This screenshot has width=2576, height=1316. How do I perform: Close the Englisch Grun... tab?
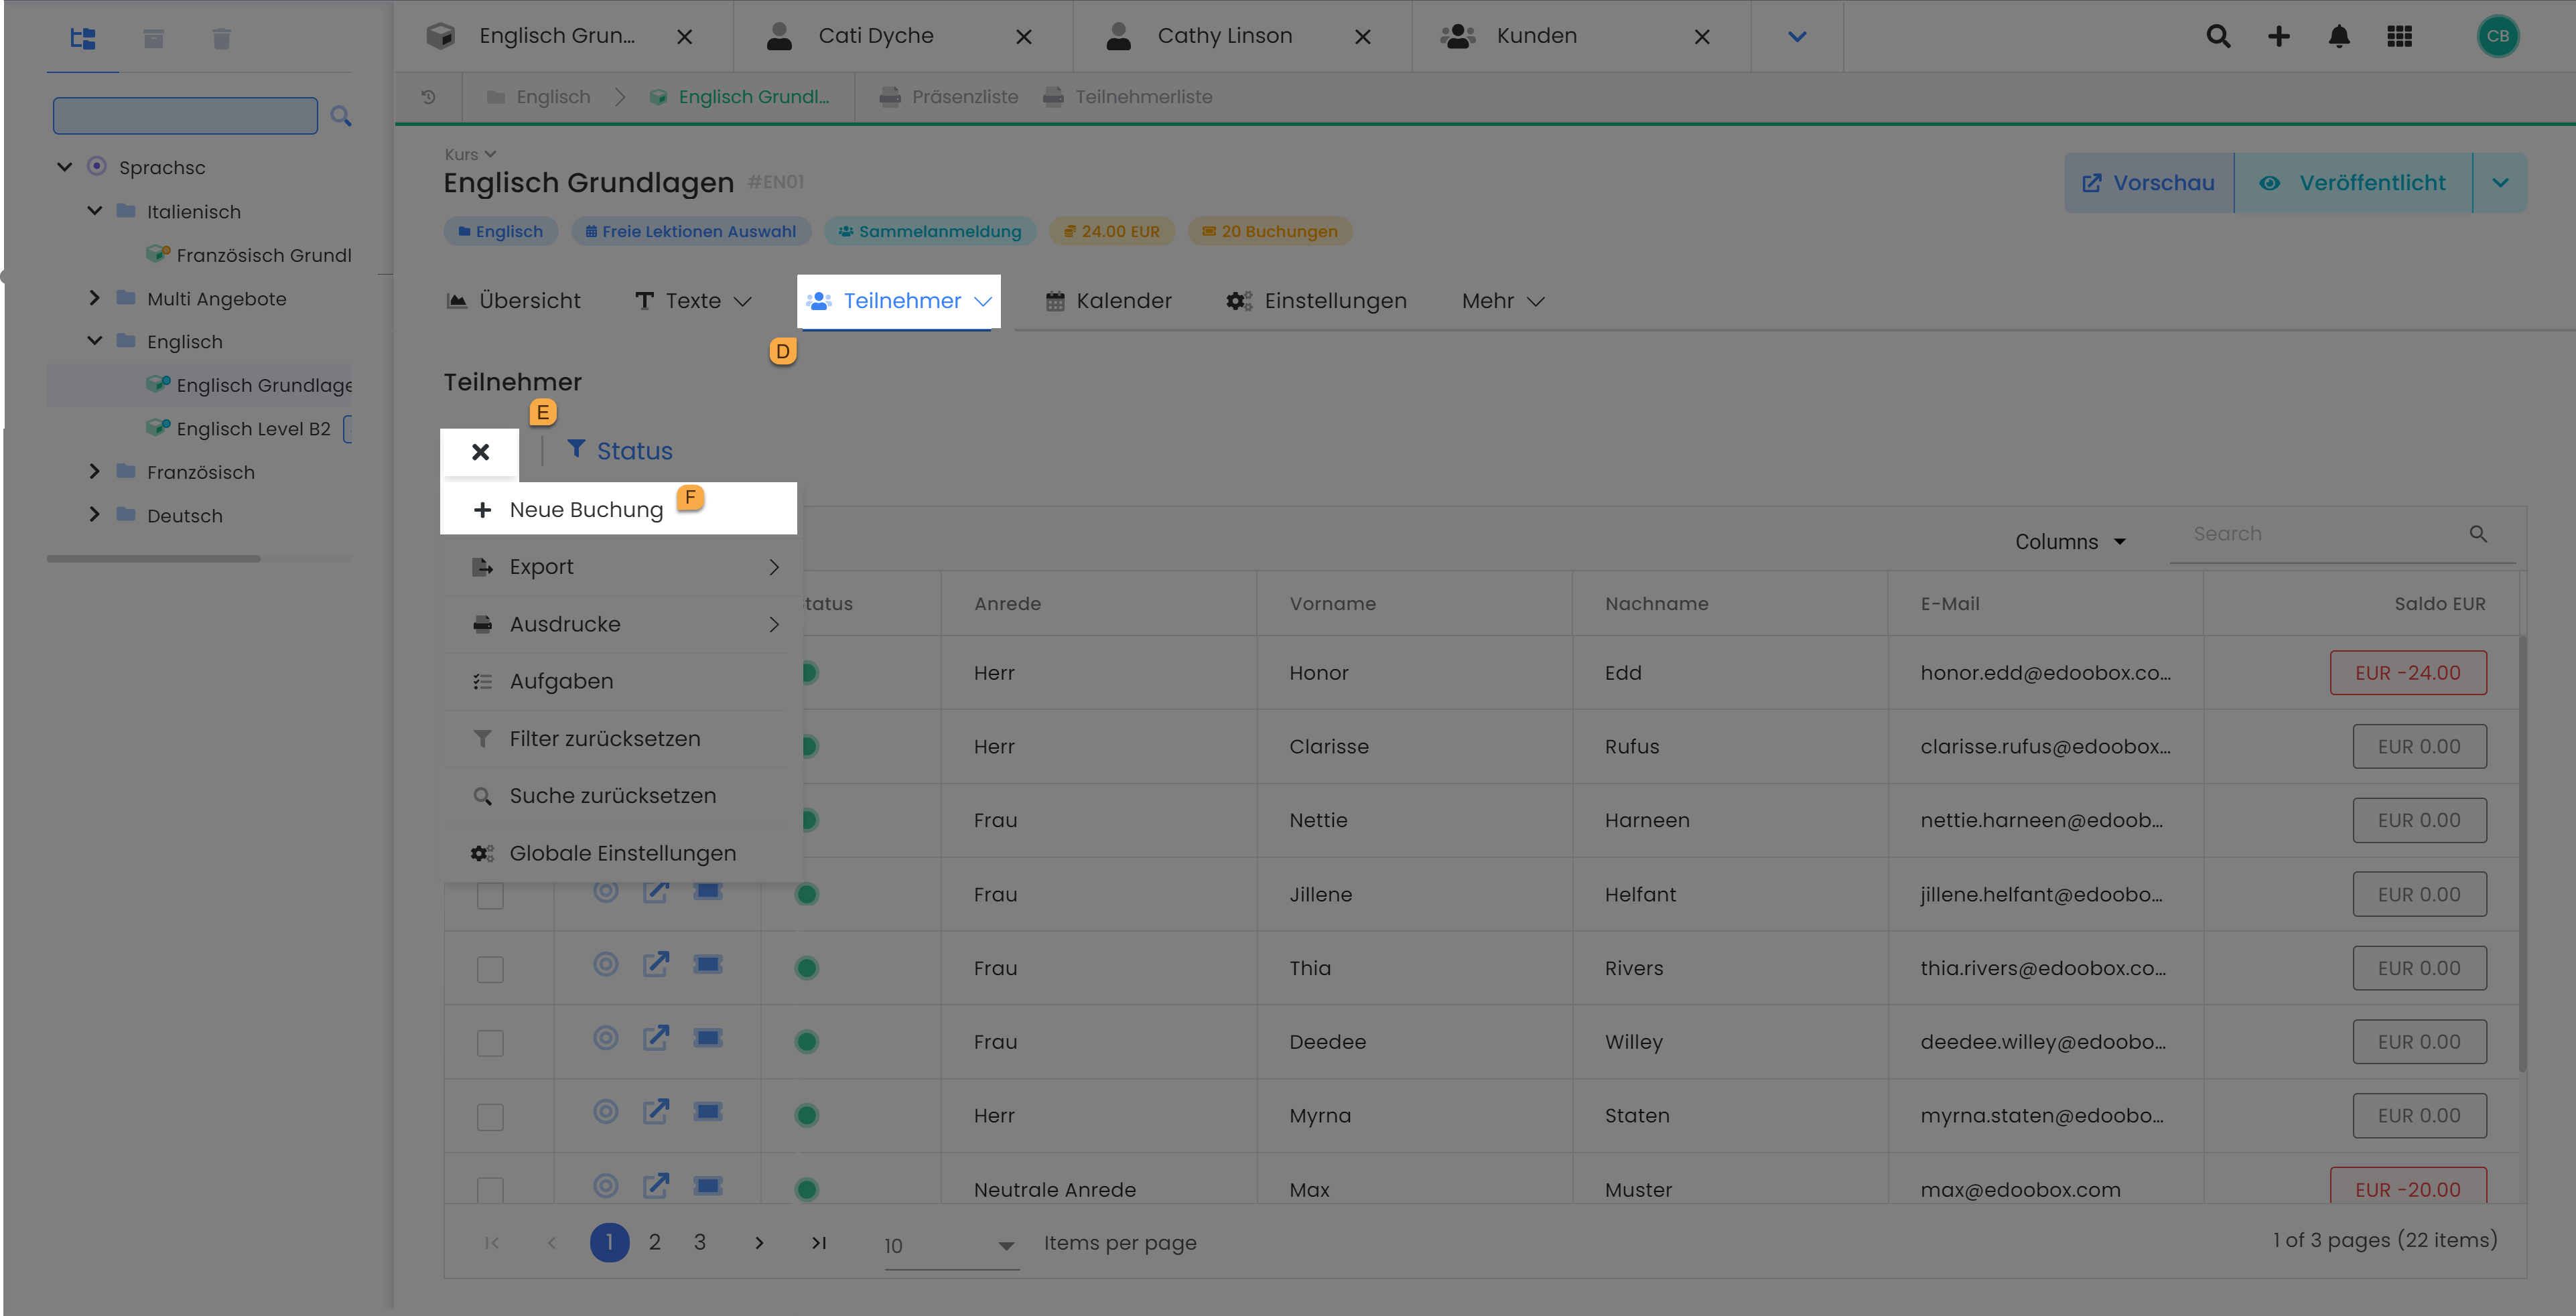tap(684, 37)
